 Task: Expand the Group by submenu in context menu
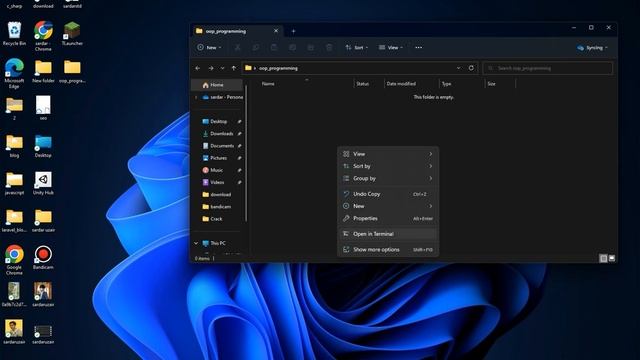tap(388, 178)
